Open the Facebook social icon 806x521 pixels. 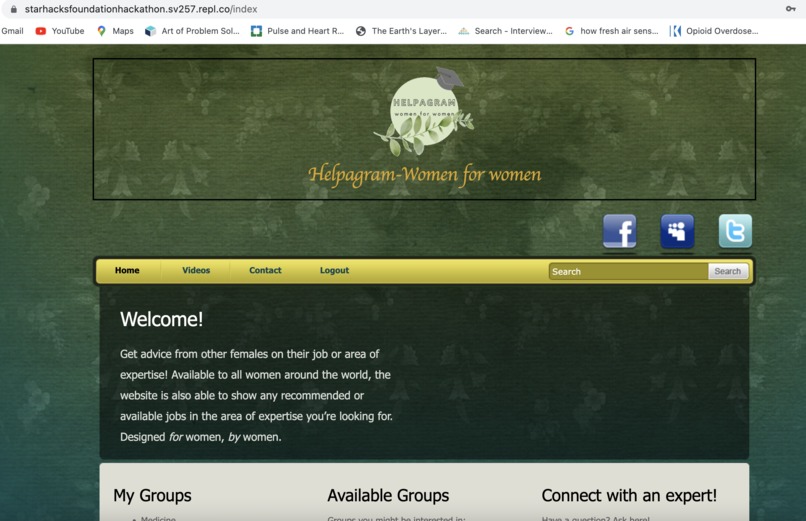[619, 231]
